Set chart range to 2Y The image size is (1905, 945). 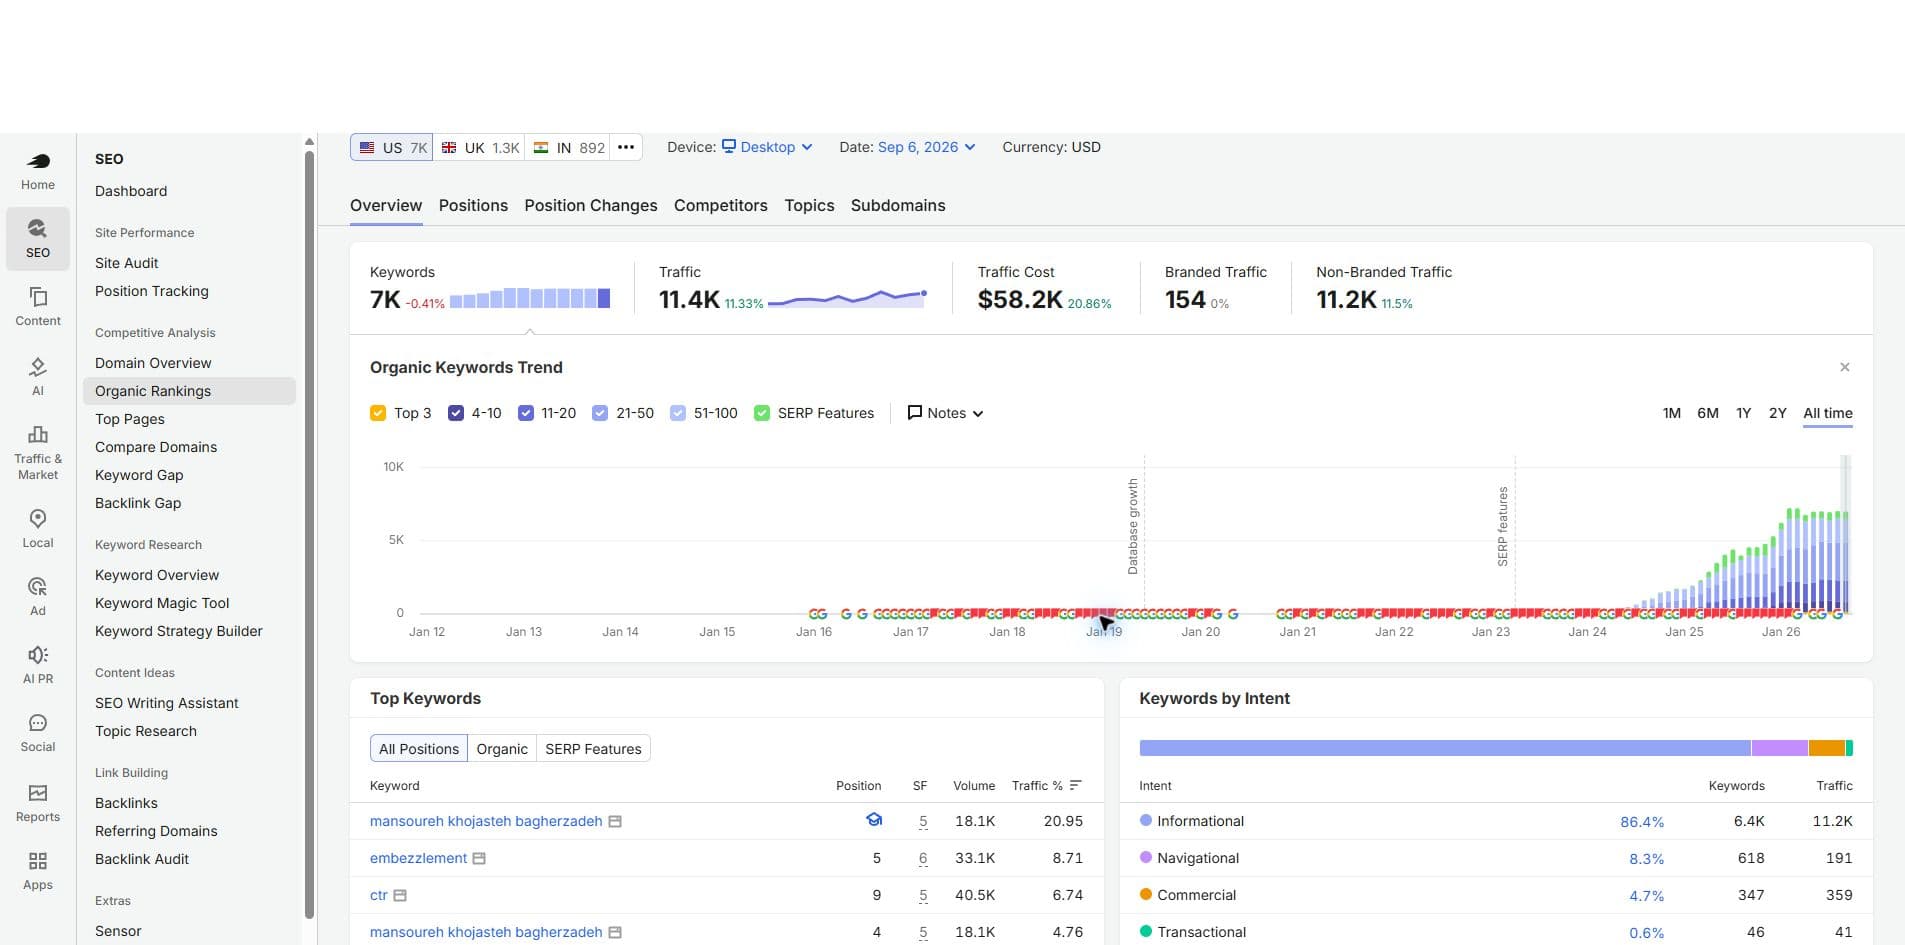point(1778,413)
